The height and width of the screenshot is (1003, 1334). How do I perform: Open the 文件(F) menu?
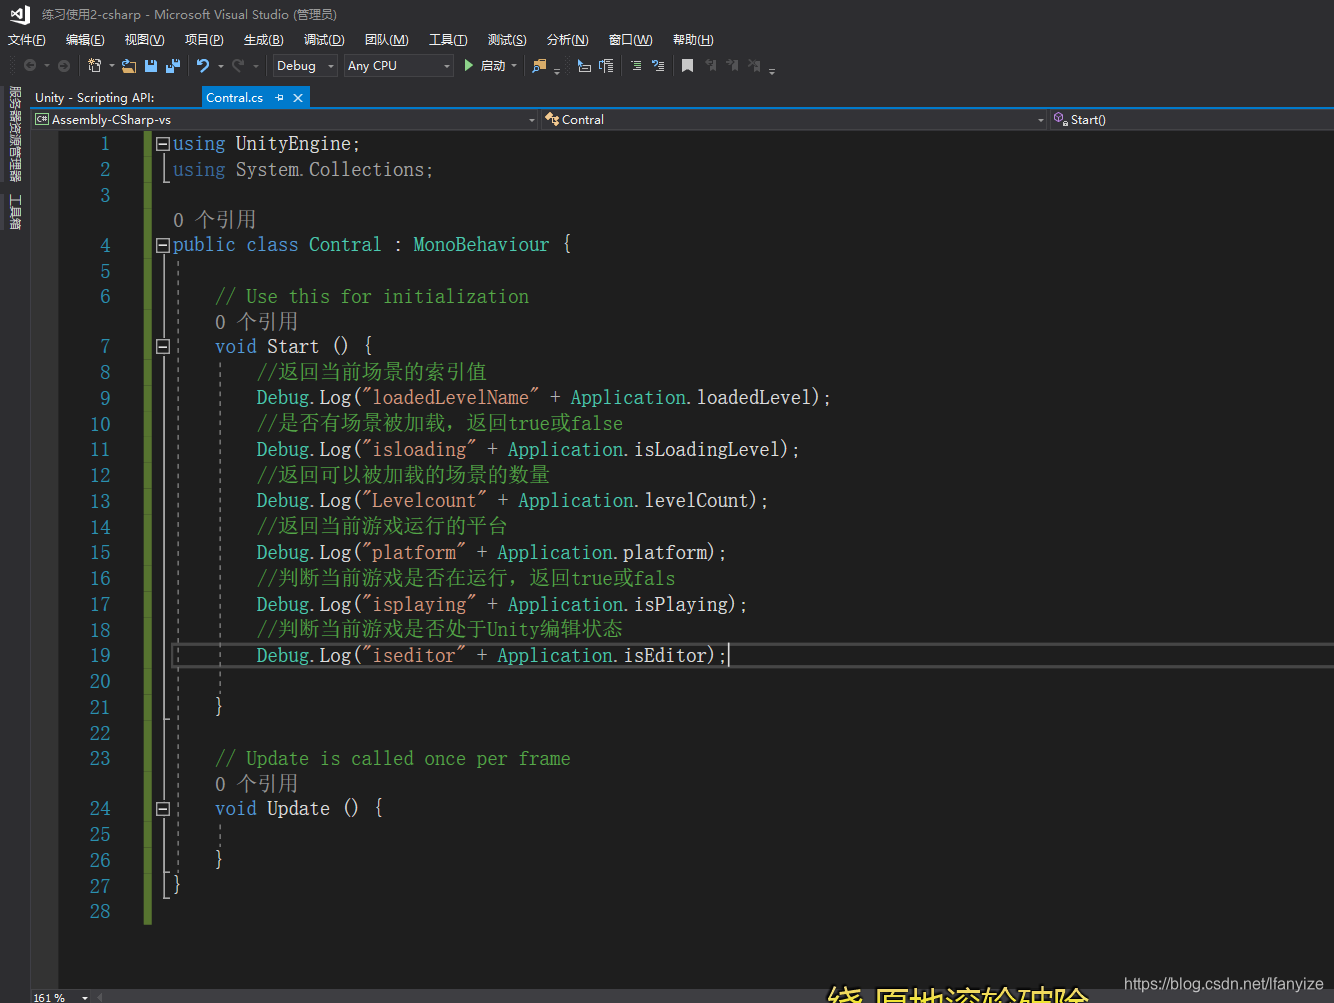coord(27,40)
